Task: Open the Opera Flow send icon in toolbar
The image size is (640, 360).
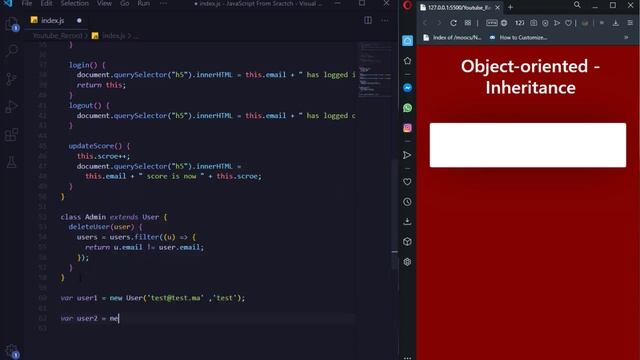Action: point(557,23)
